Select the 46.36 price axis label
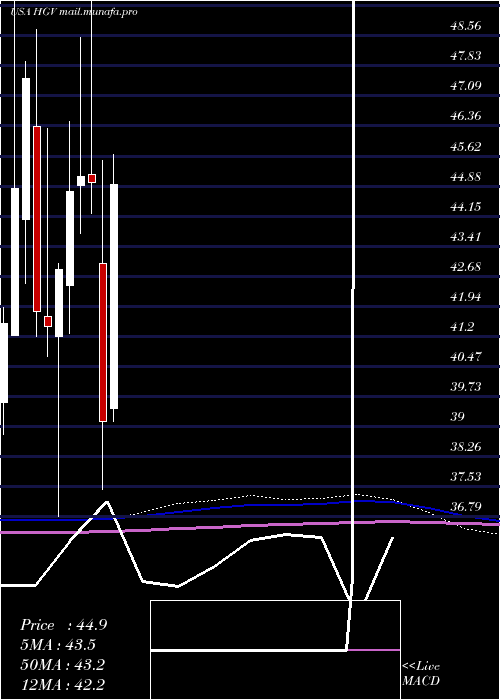 click(466, 116)
